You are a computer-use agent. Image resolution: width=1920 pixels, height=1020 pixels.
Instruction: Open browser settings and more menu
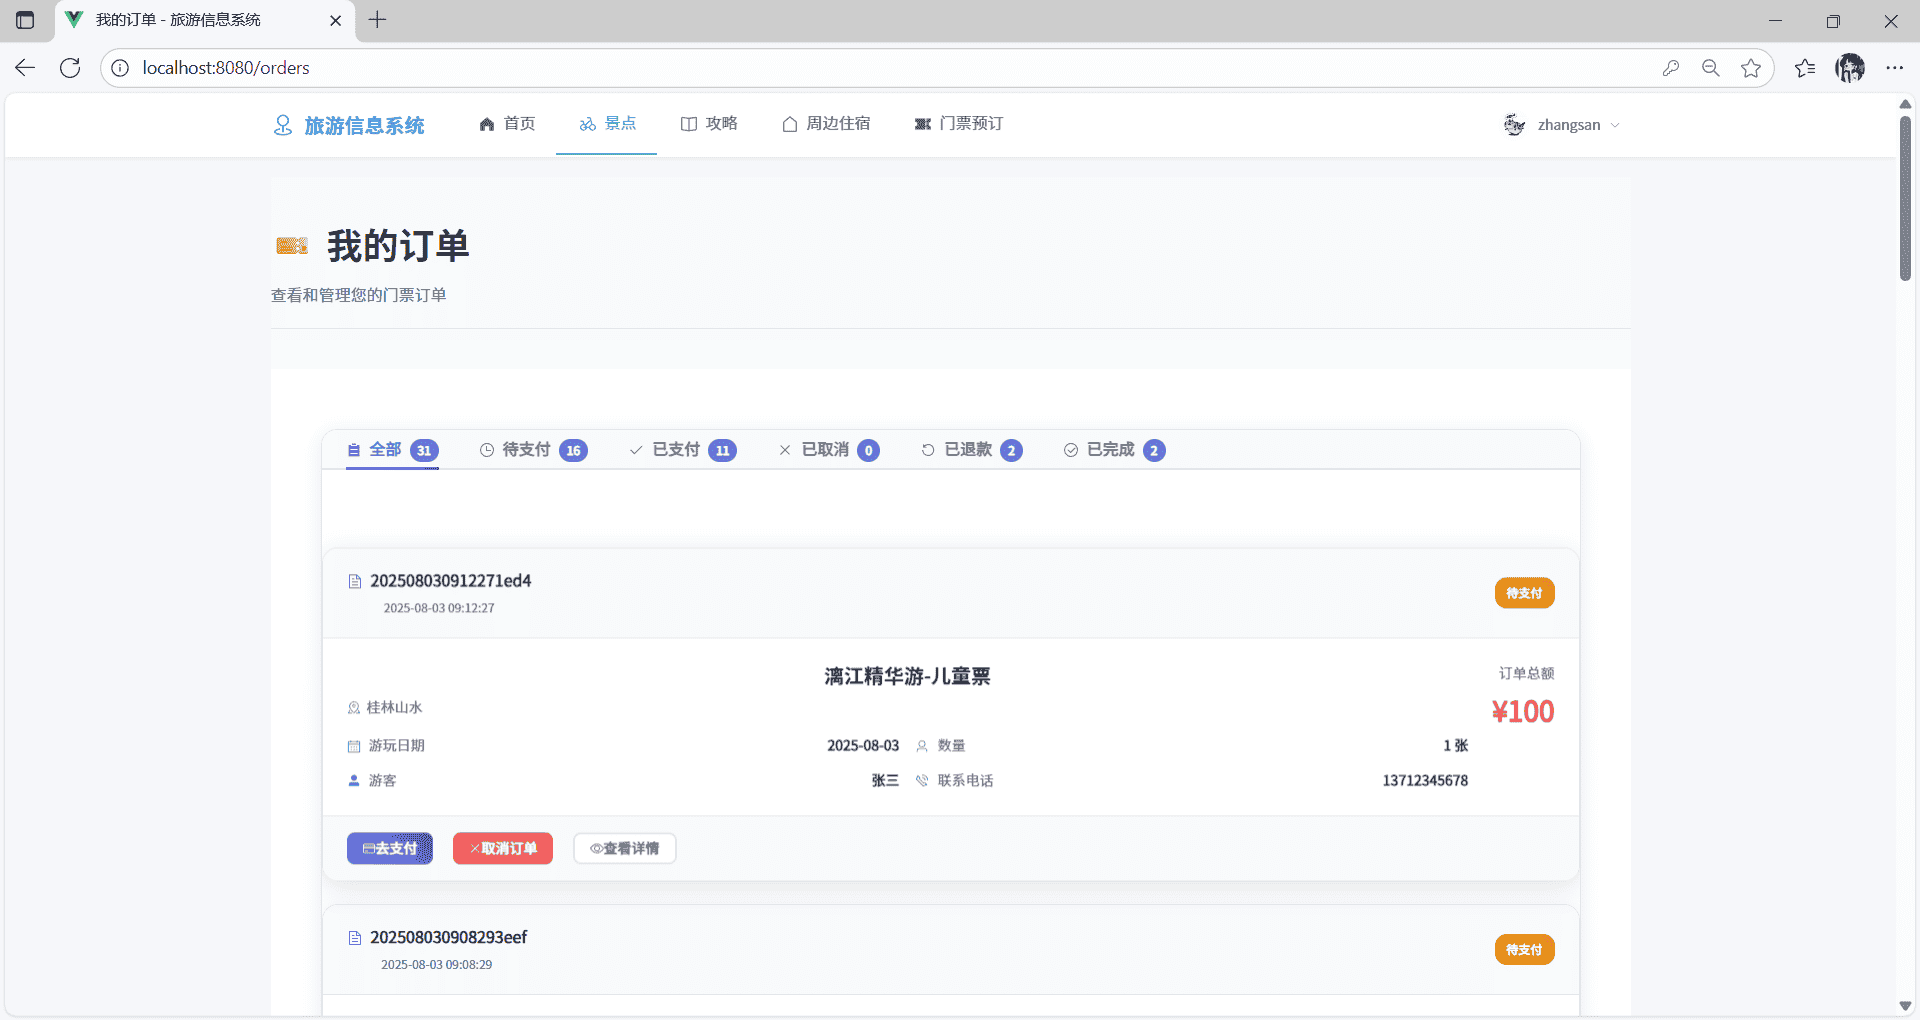point(1895,68)
